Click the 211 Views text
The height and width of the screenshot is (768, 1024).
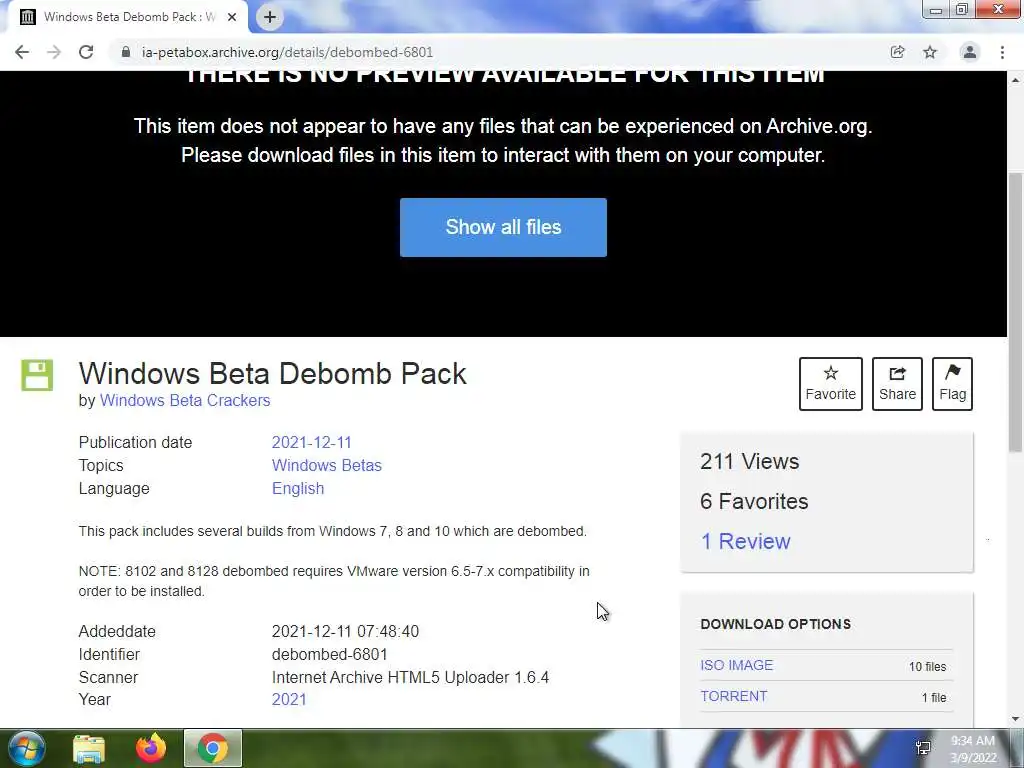click(x=750, y=462)
